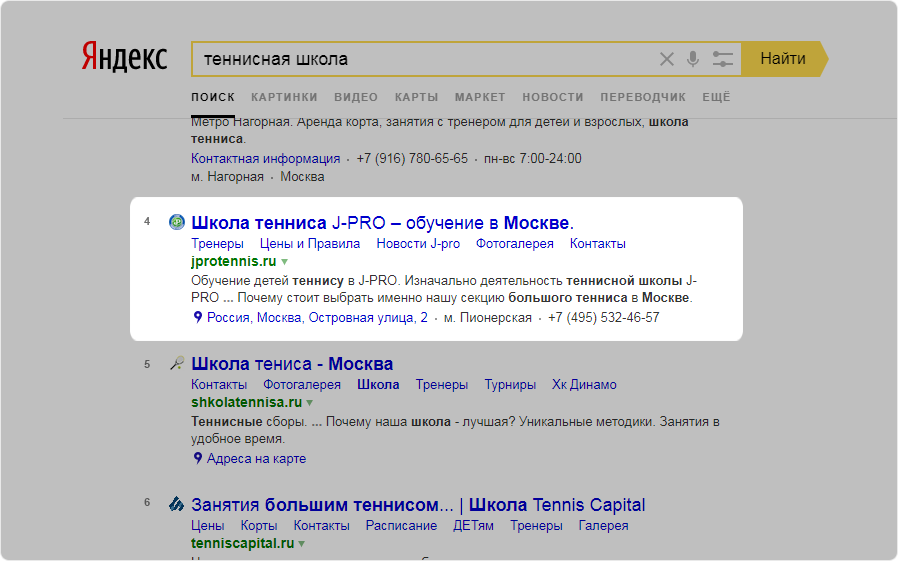
Task: Open the Ещё menu
Action: pyautogui.click(x=716, y=97)
